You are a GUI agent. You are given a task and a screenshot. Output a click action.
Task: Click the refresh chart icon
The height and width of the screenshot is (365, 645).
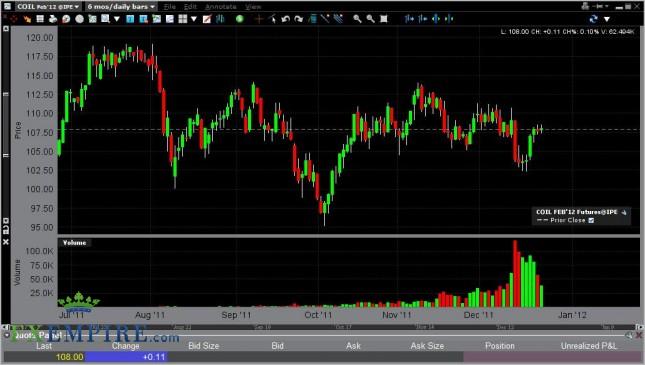593,19
